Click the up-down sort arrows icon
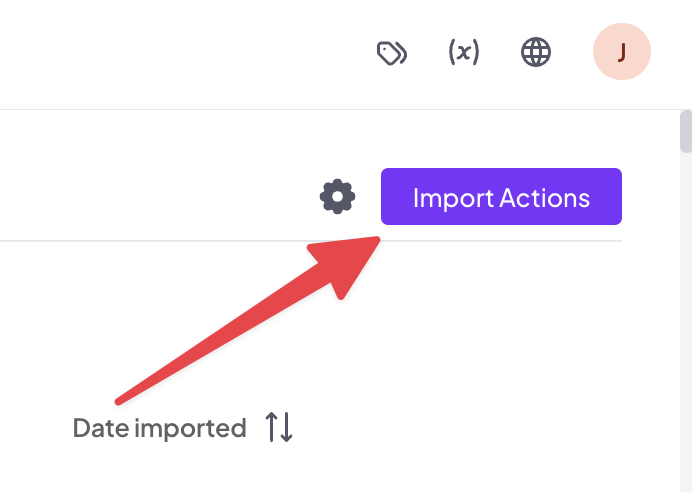Screen dimensions: 692x492 coord(279,427)
